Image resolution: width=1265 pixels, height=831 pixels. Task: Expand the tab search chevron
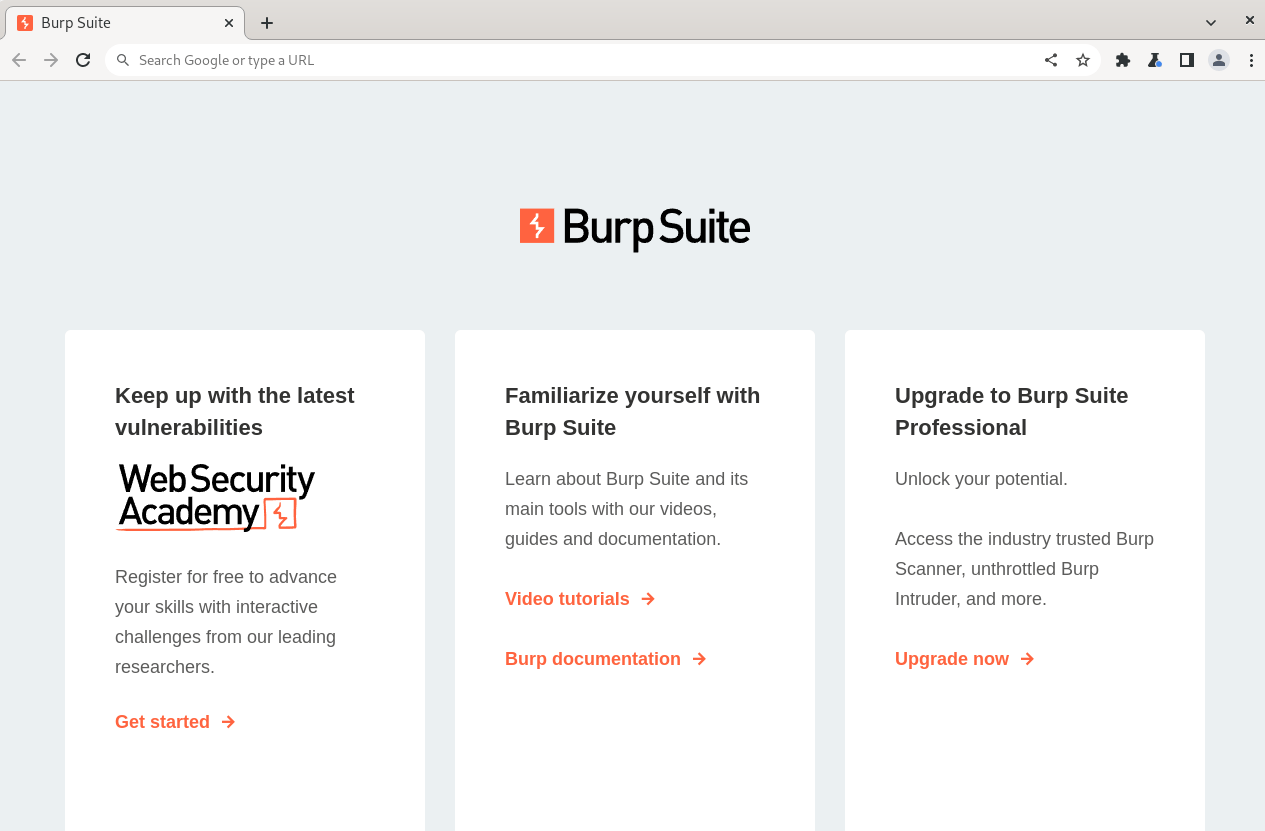[1210, 22]
